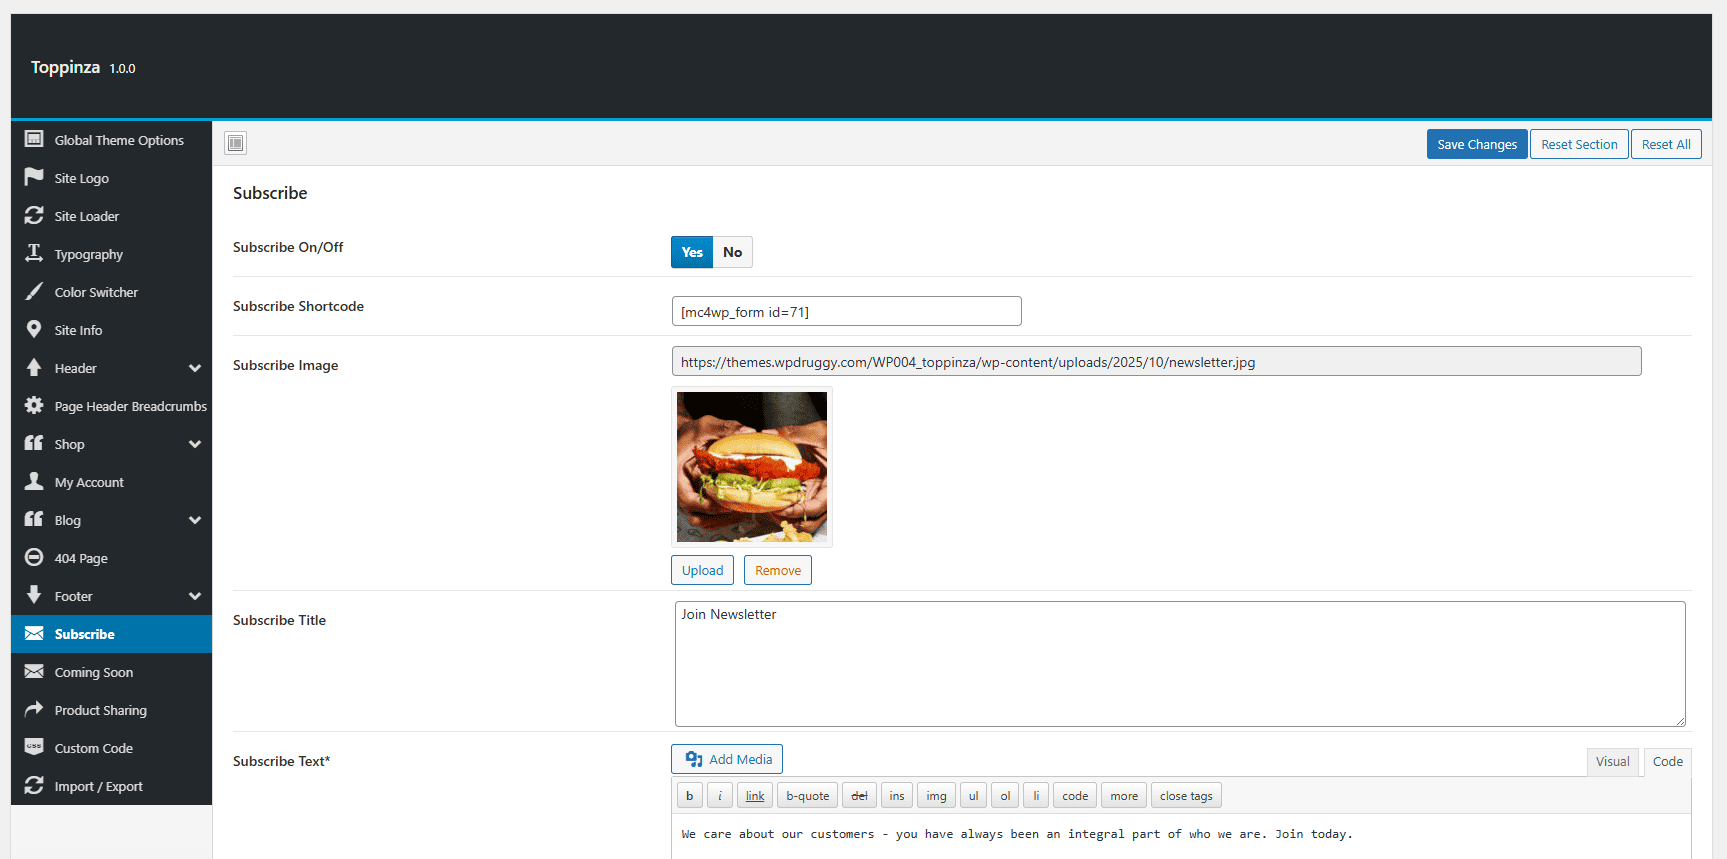Switch Subscribe On/Off to No

[x=733, y=252]
